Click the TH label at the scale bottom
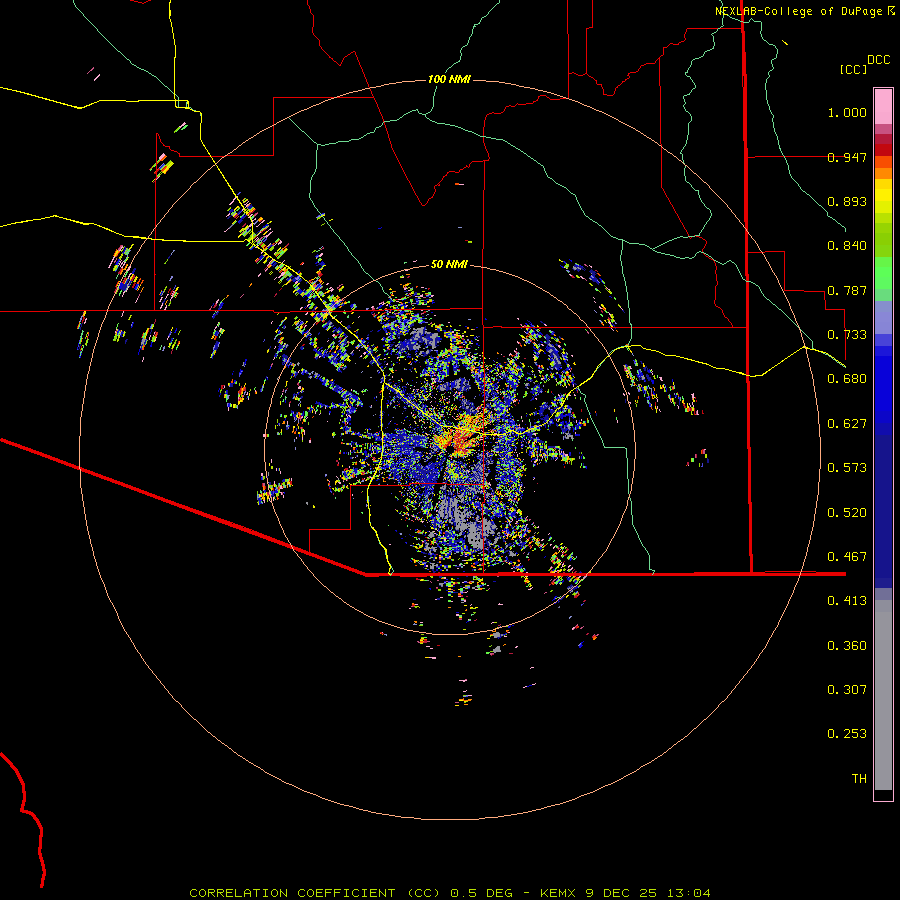Image resolution: width=900 pixels, height=900 pixels. [859, 779]
